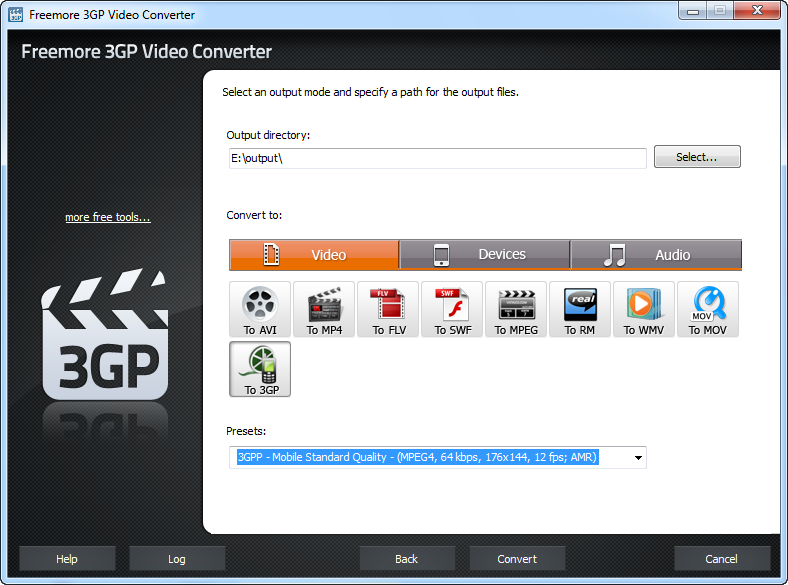The height and width of the screenshot is (585, 788).
Task: Browse with the Select... button
Action: 697,157
